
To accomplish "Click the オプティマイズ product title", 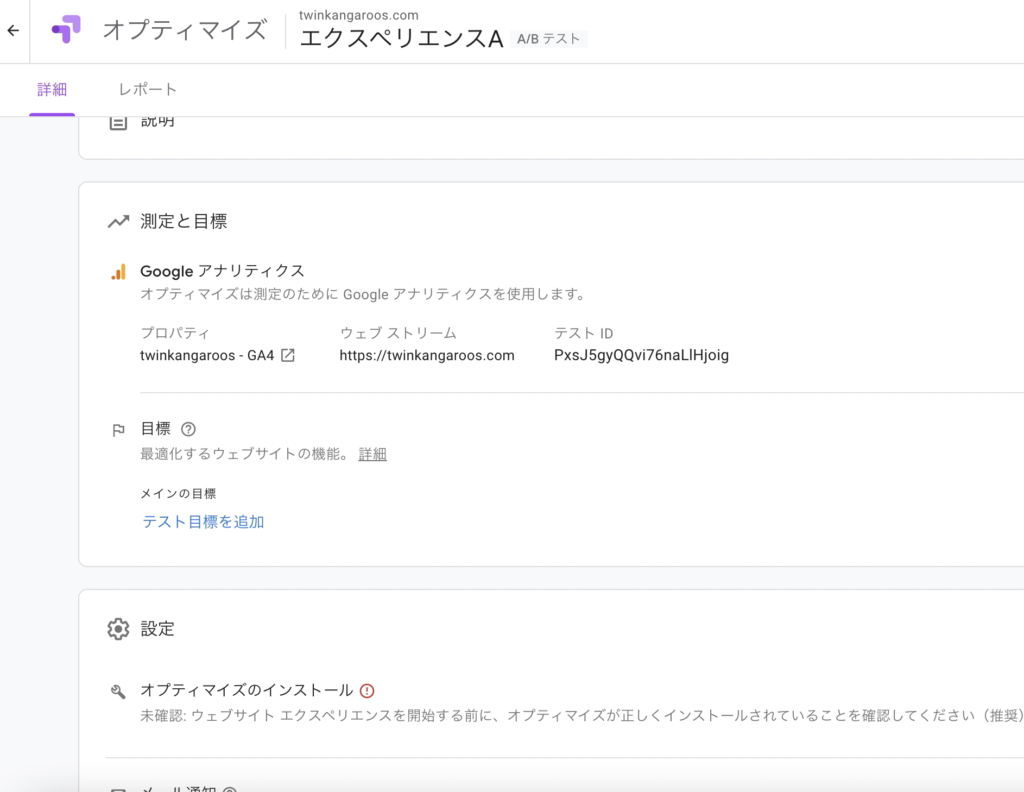I will coord(185,30).
